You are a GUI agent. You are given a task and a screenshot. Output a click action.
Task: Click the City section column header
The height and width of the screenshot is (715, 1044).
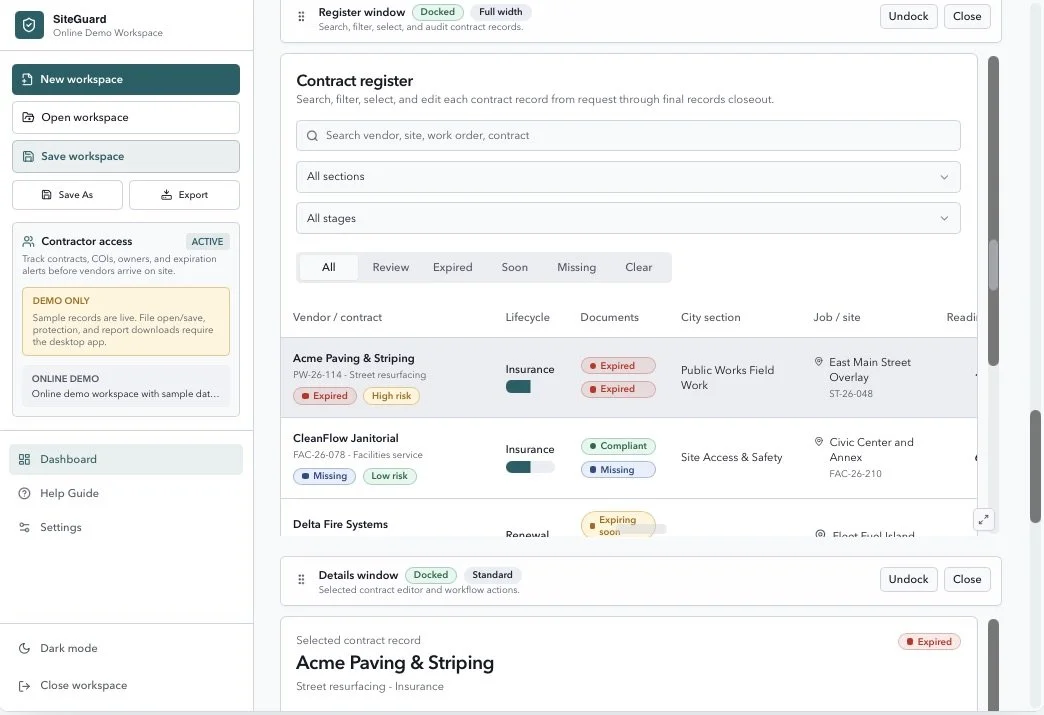710,318
